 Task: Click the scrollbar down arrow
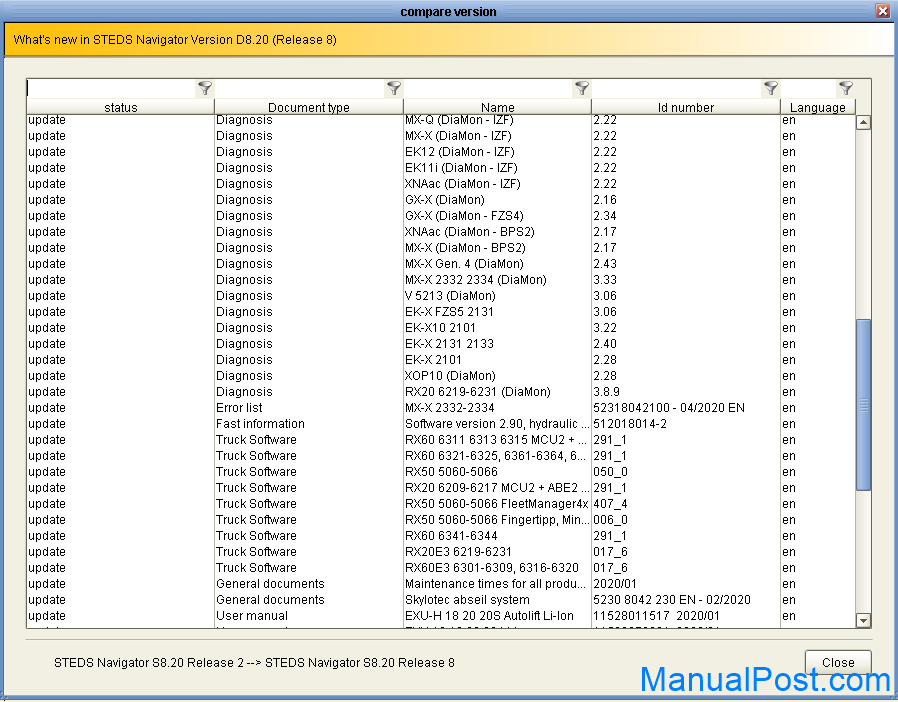point(864,620)
